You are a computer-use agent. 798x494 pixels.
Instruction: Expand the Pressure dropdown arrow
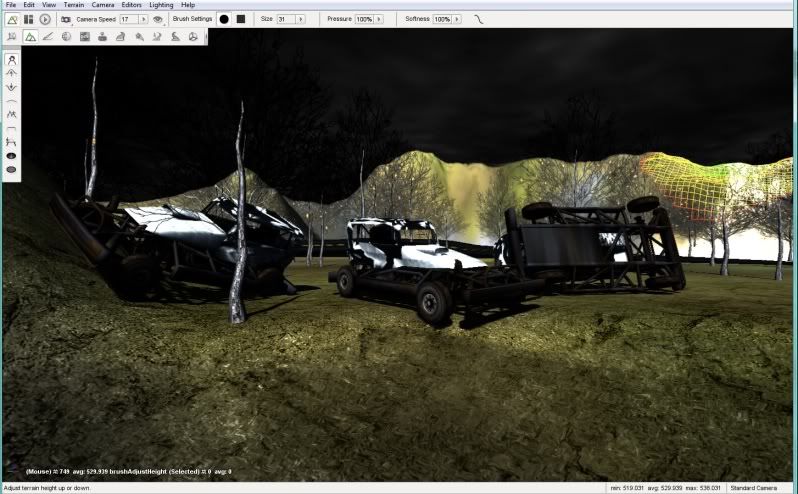point(380,19)
